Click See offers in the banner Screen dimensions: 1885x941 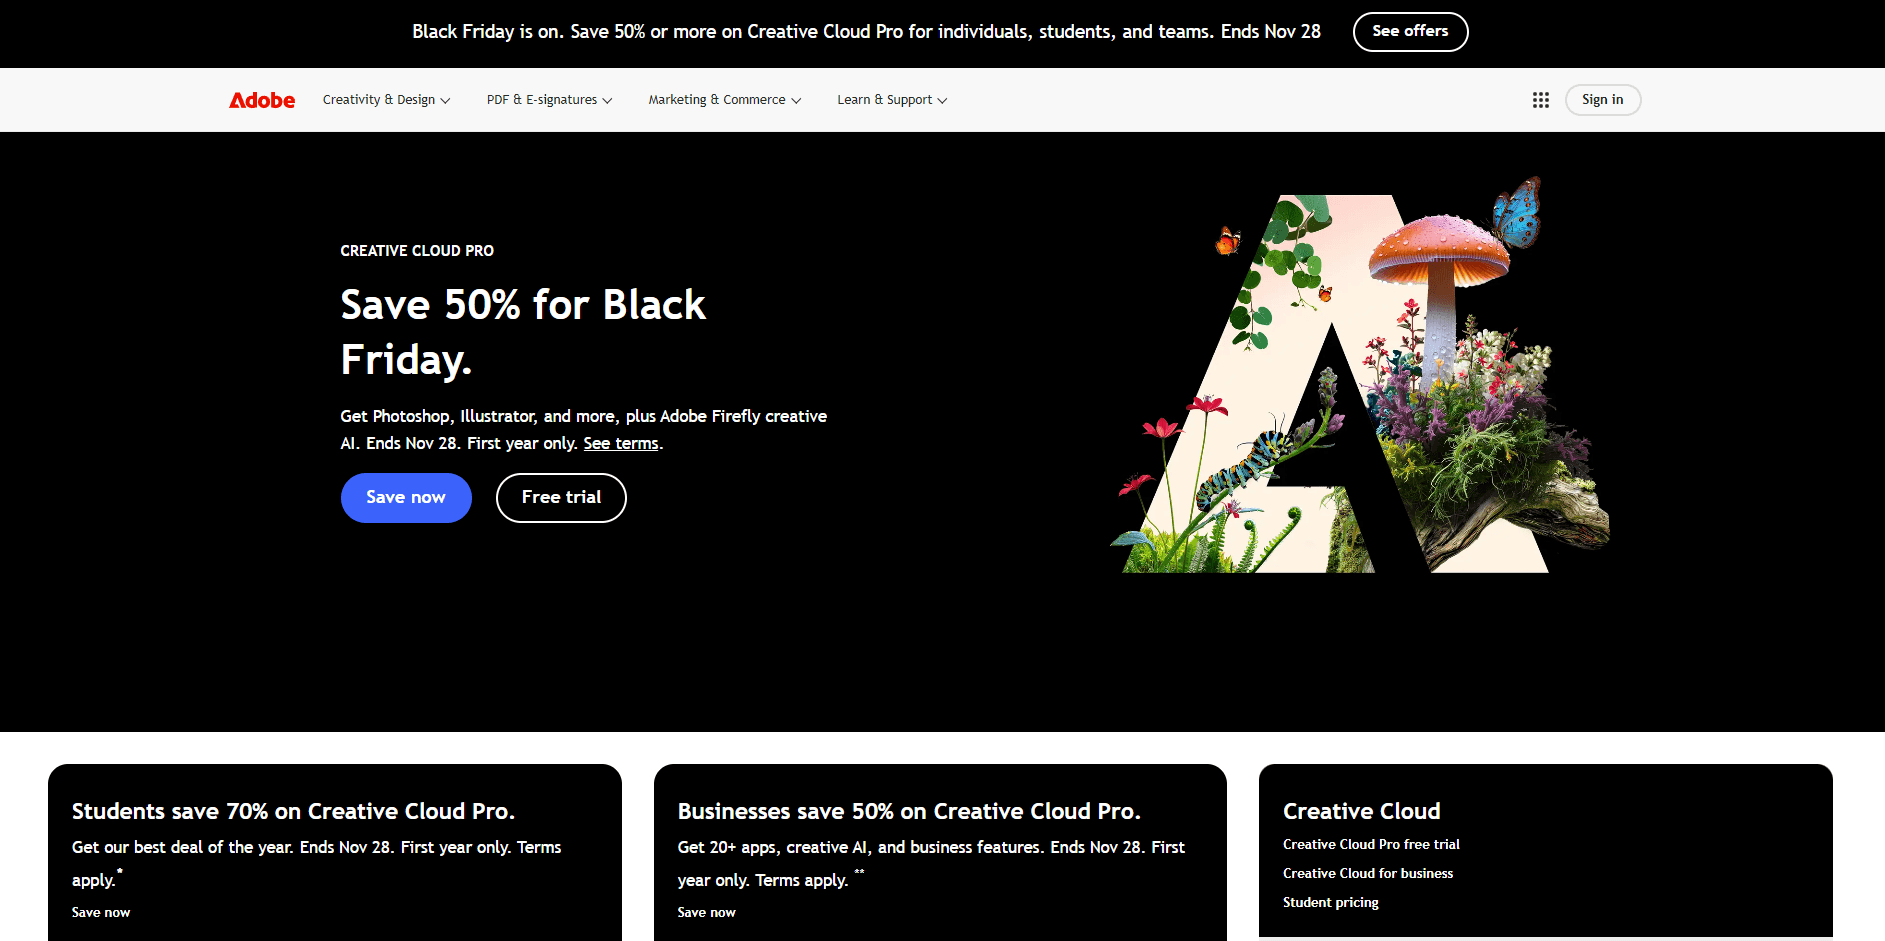[x=1410, y=32]
